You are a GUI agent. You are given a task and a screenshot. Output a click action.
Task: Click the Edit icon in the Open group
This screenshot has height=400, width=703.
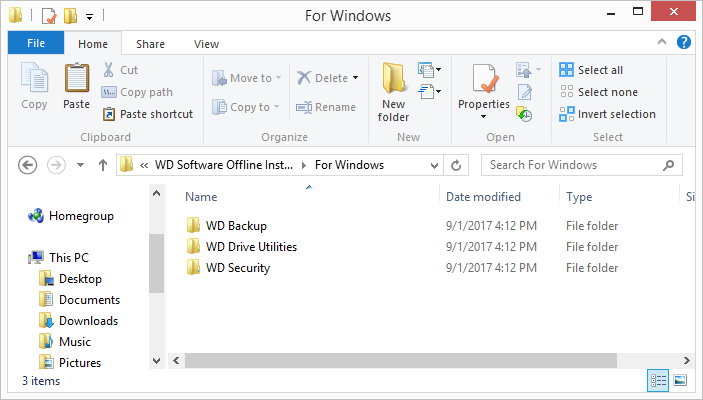[x=524, y=92]
